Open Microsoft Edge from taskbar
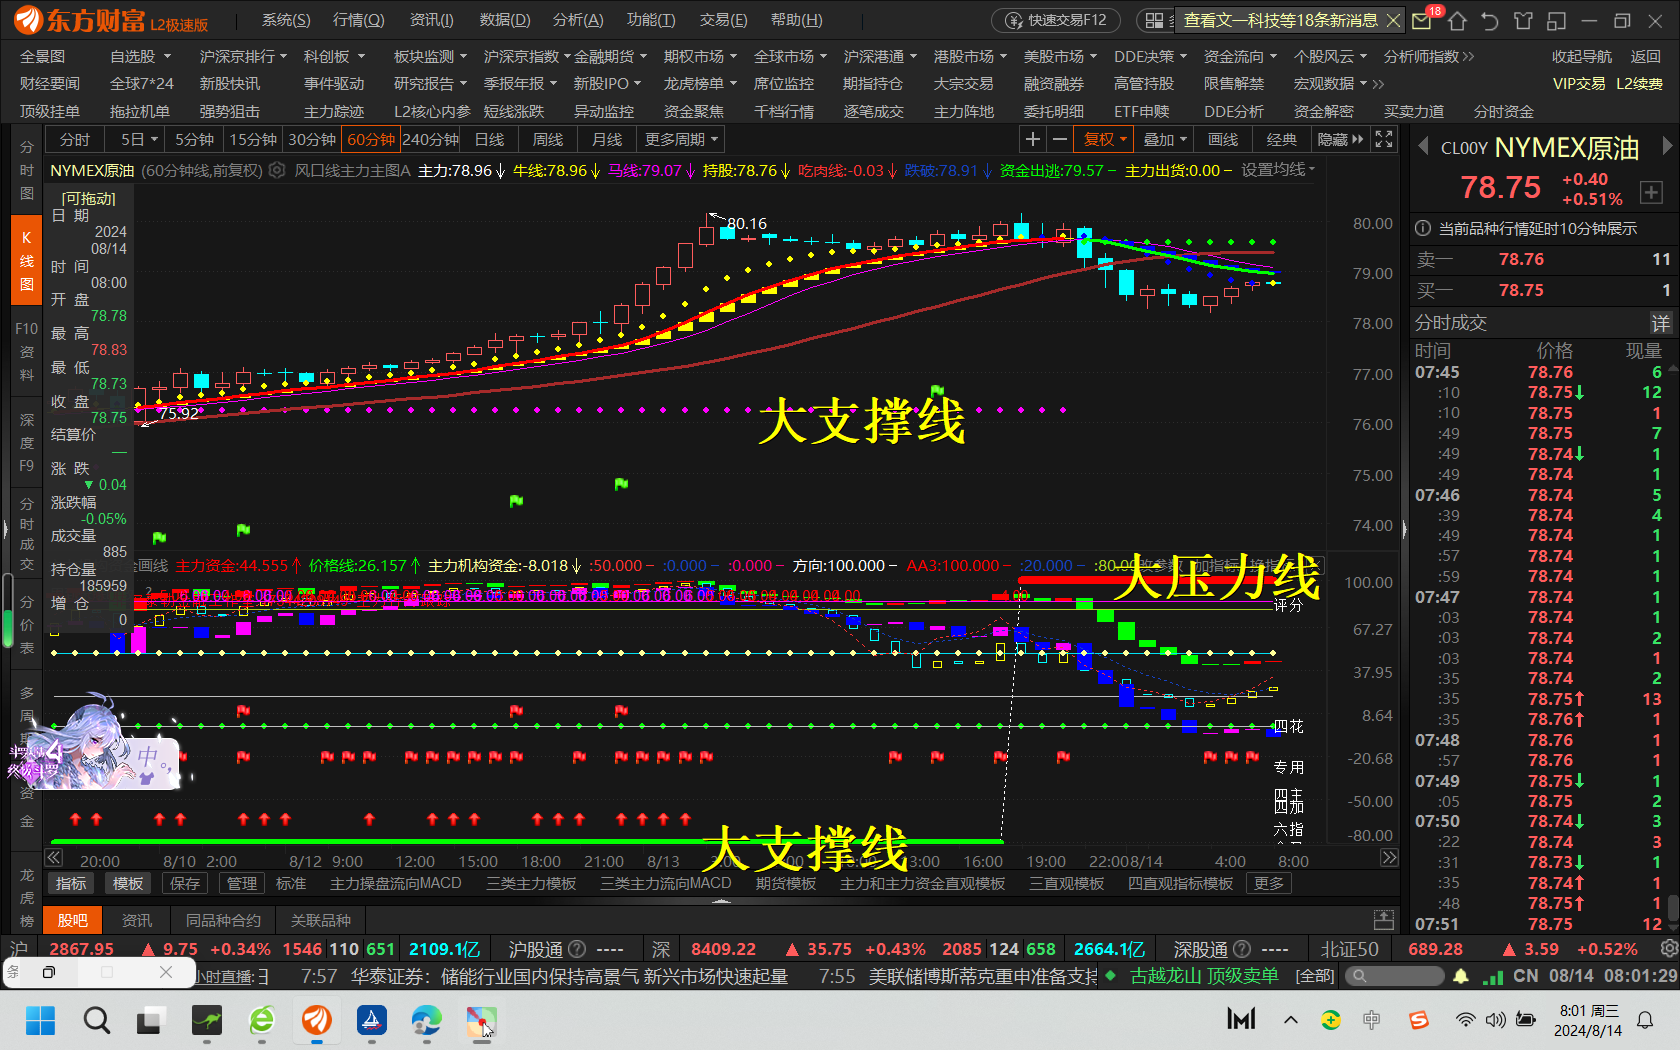The image size is (1680, 1050). click(426, 1020)
